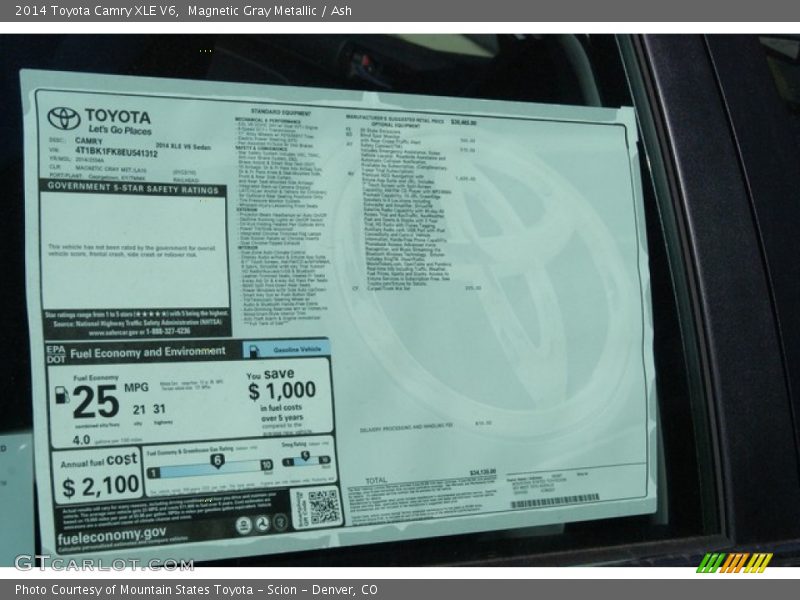The width and height of the screenshot is (800, 600).
Task: Click the title text '2014 Toyota Camry XLE V6'
Action: (96, 10)
